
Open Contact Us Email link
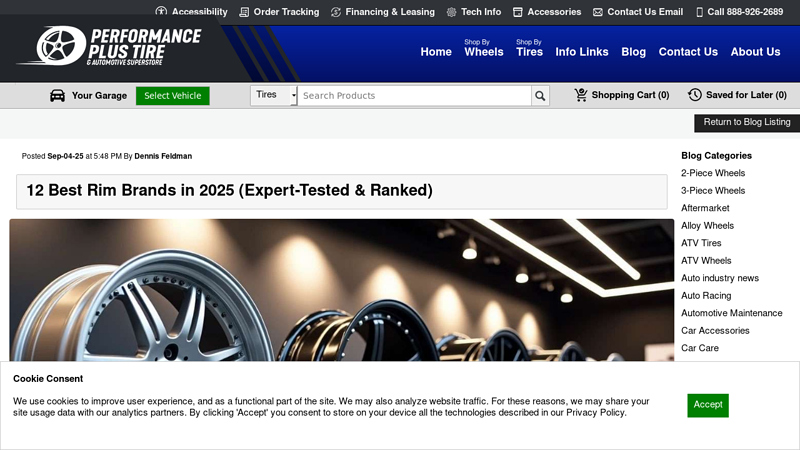coord(645,12)
